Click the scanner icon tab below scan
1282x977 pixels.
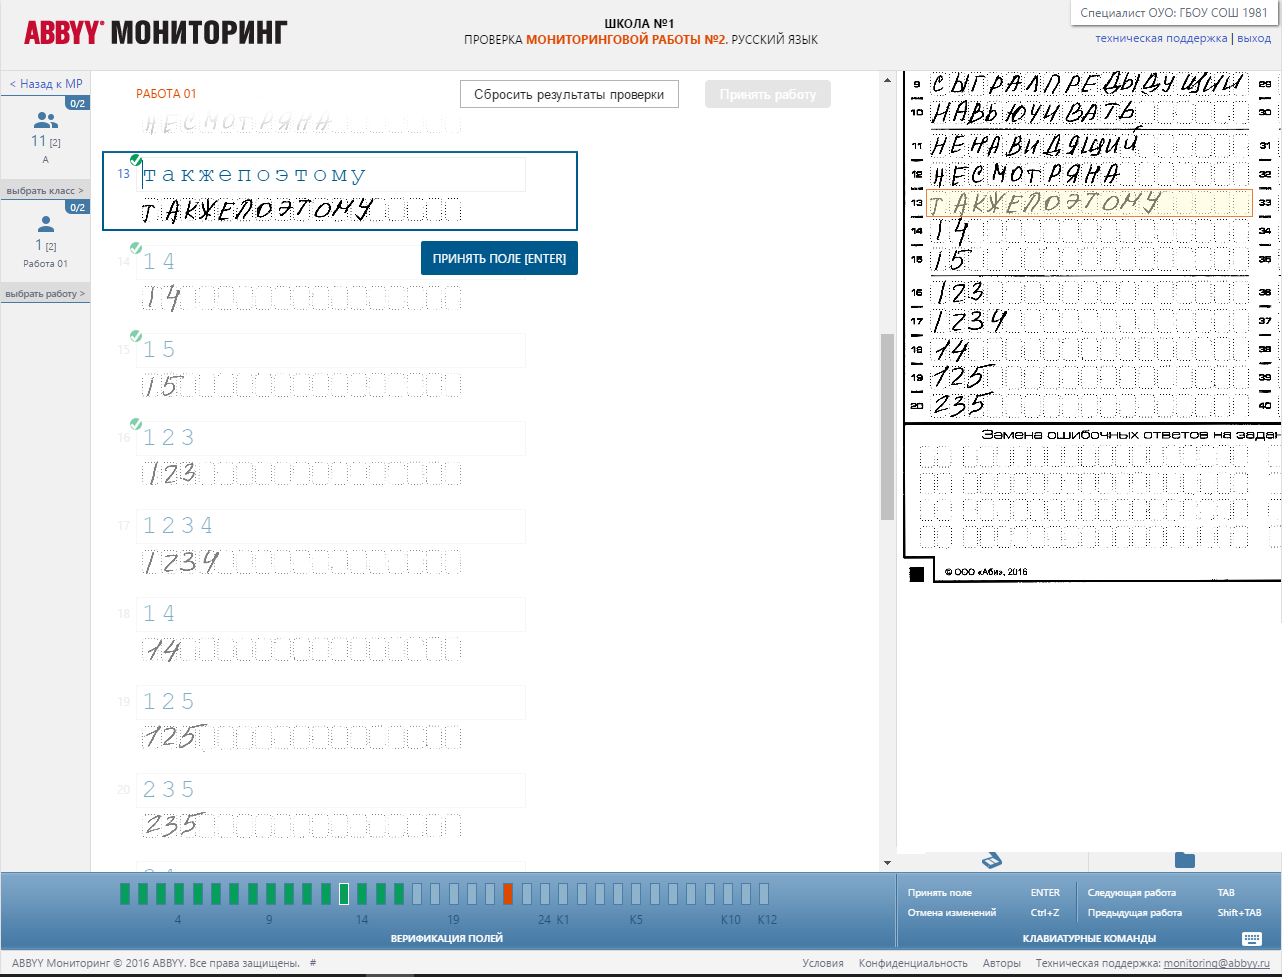[x=992, y=860]
